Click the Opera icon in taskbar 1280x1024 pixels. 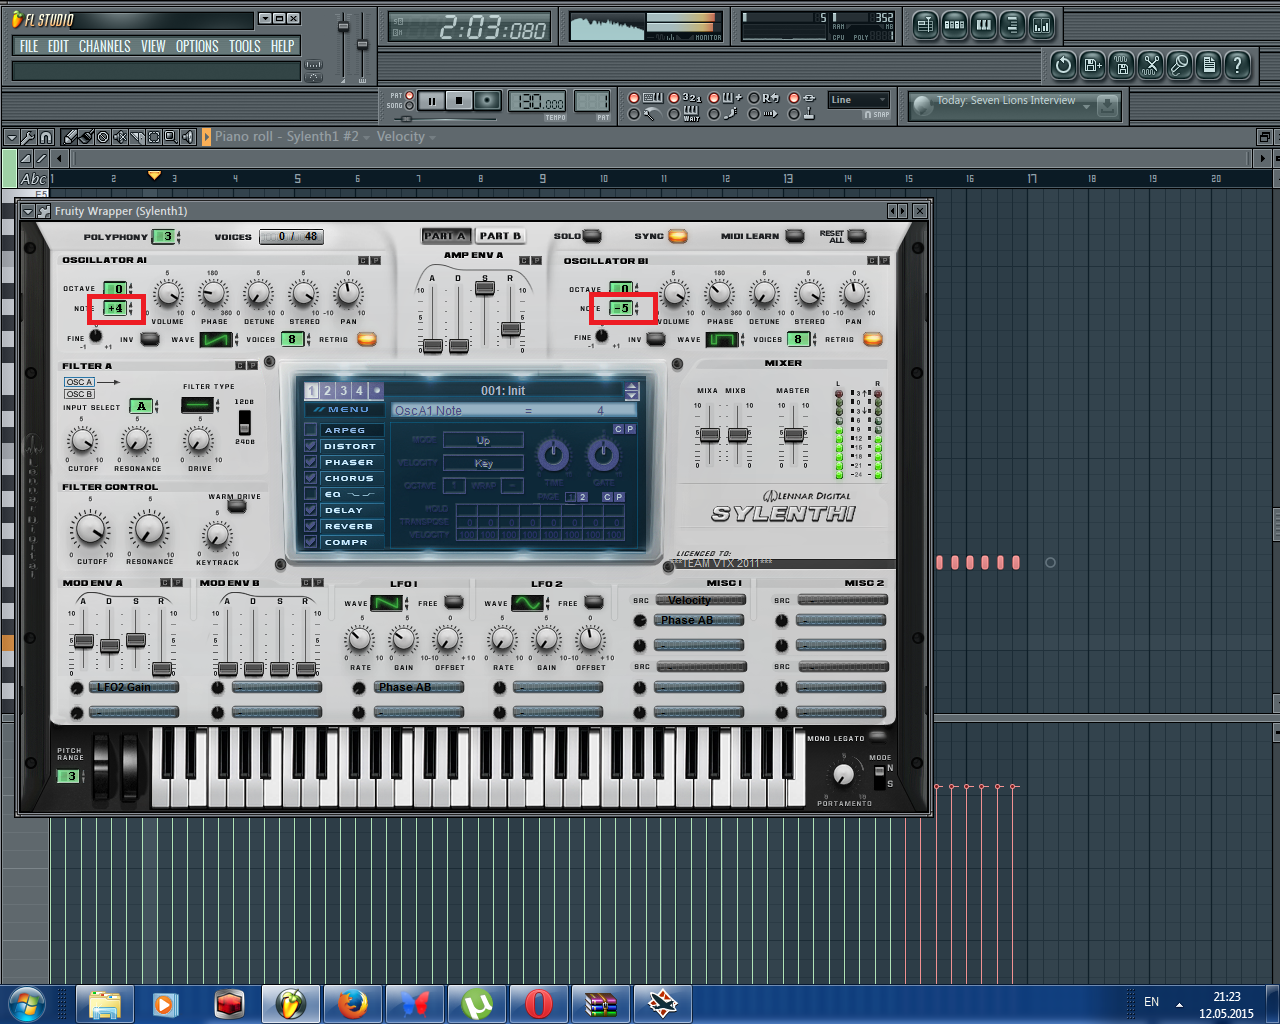click(x=538, y=1003)
